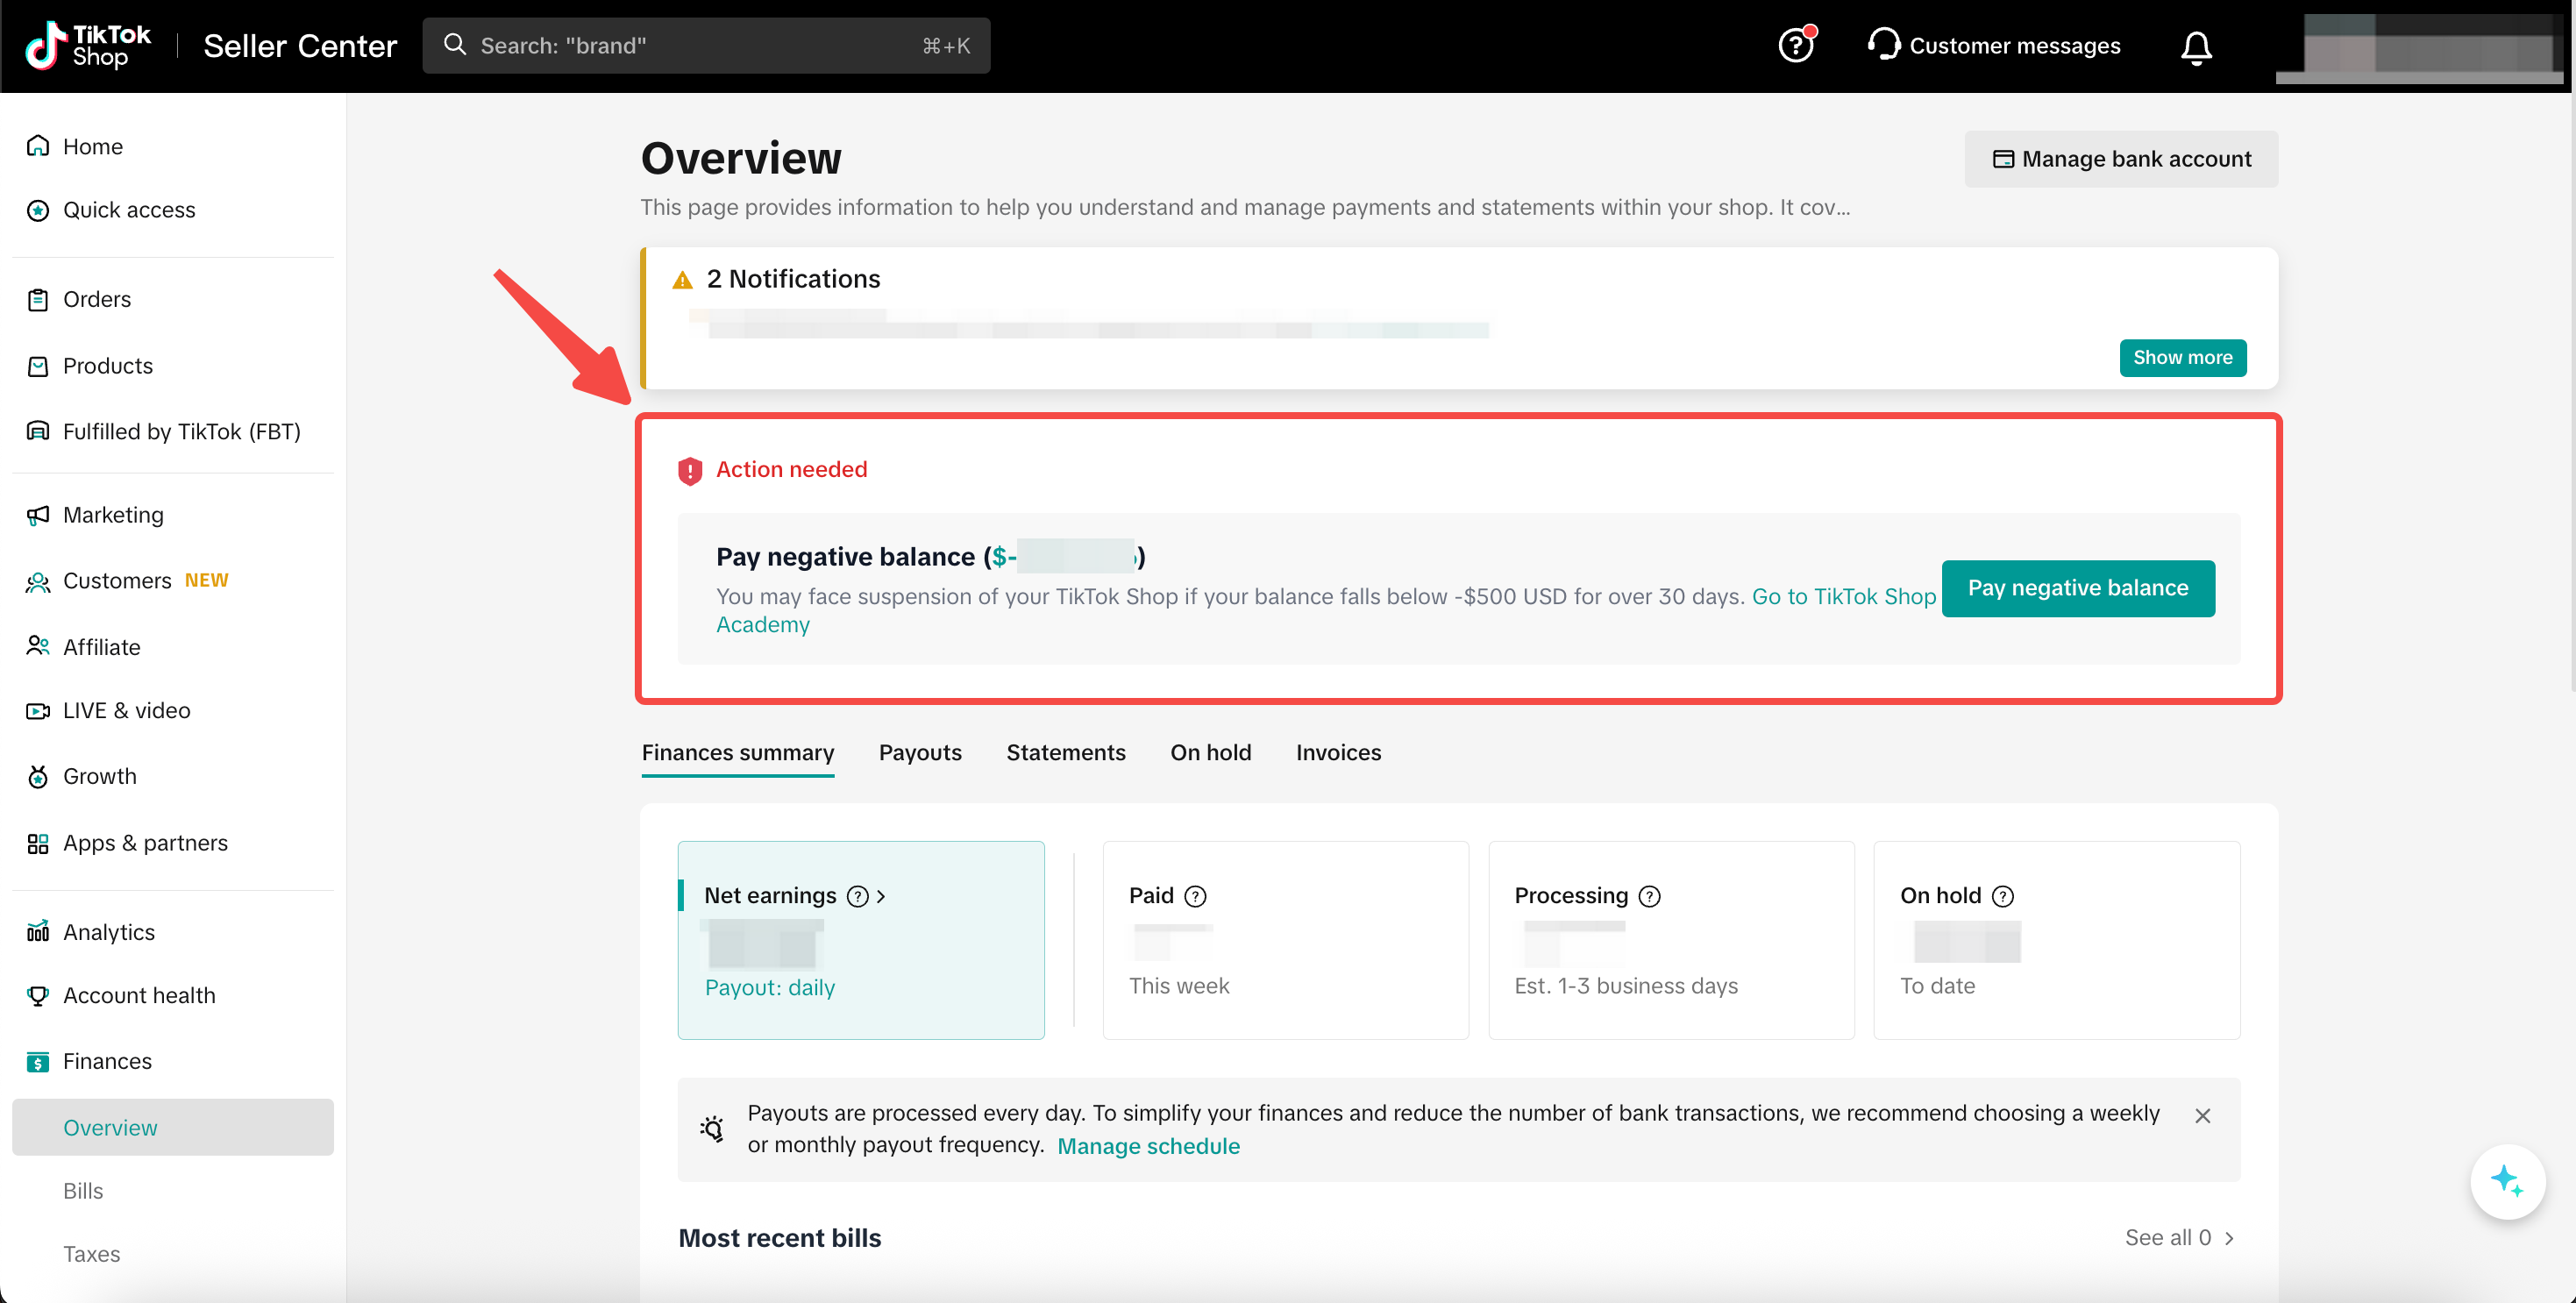Click the Orders clipboard icon
This screenshot has width=2576, height=1303.
pos(38,300)
